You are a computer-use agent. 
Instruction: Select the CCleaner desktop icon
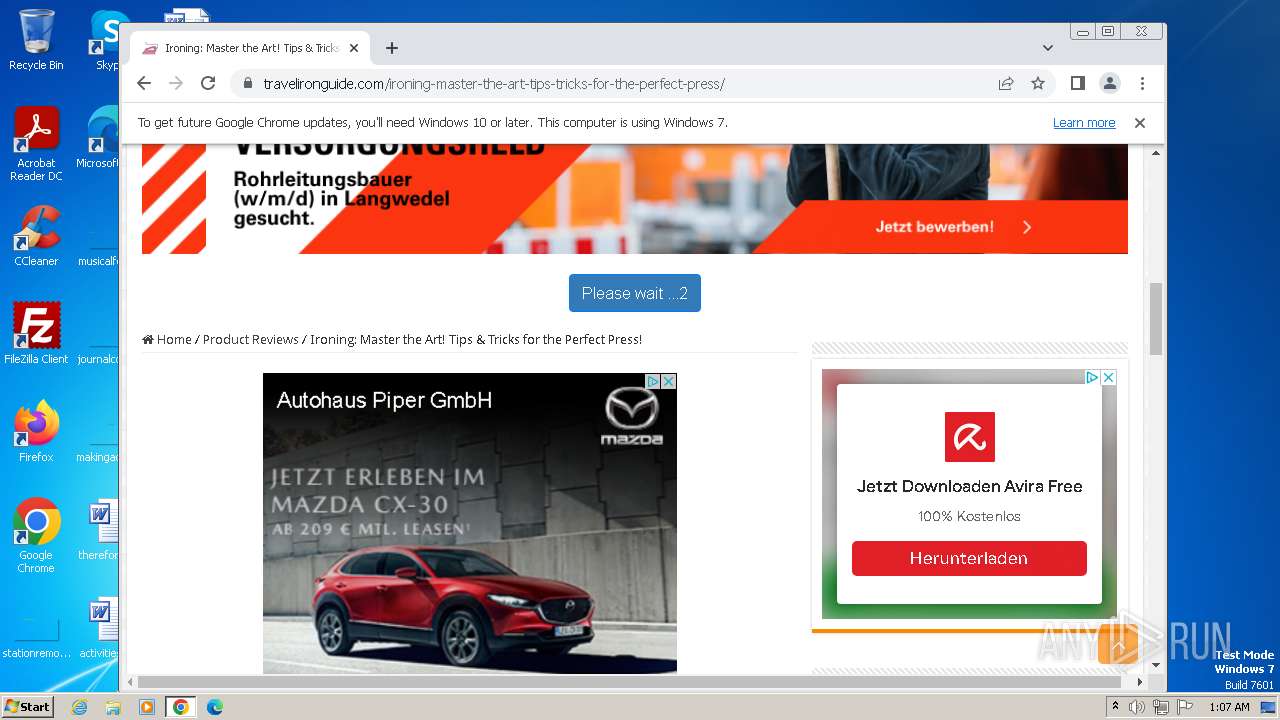click(36, 236)
